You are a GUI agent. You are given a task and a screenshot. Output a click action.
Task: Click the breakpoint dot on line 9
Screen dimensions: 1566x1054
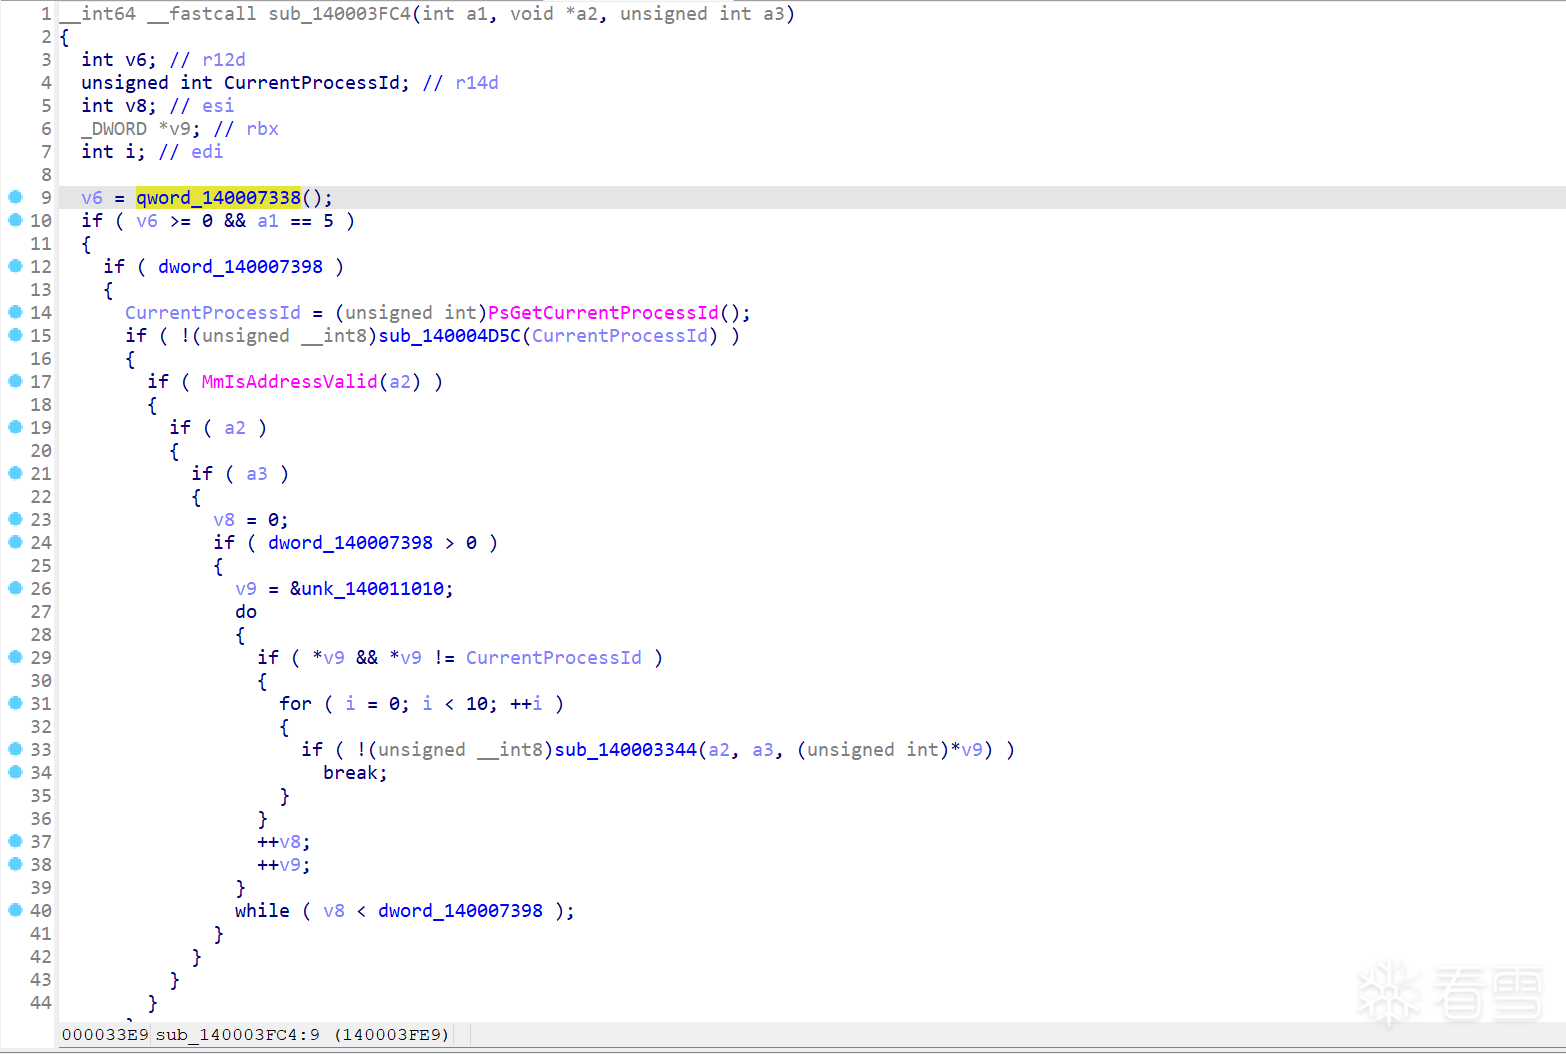(x=15, y=197)
